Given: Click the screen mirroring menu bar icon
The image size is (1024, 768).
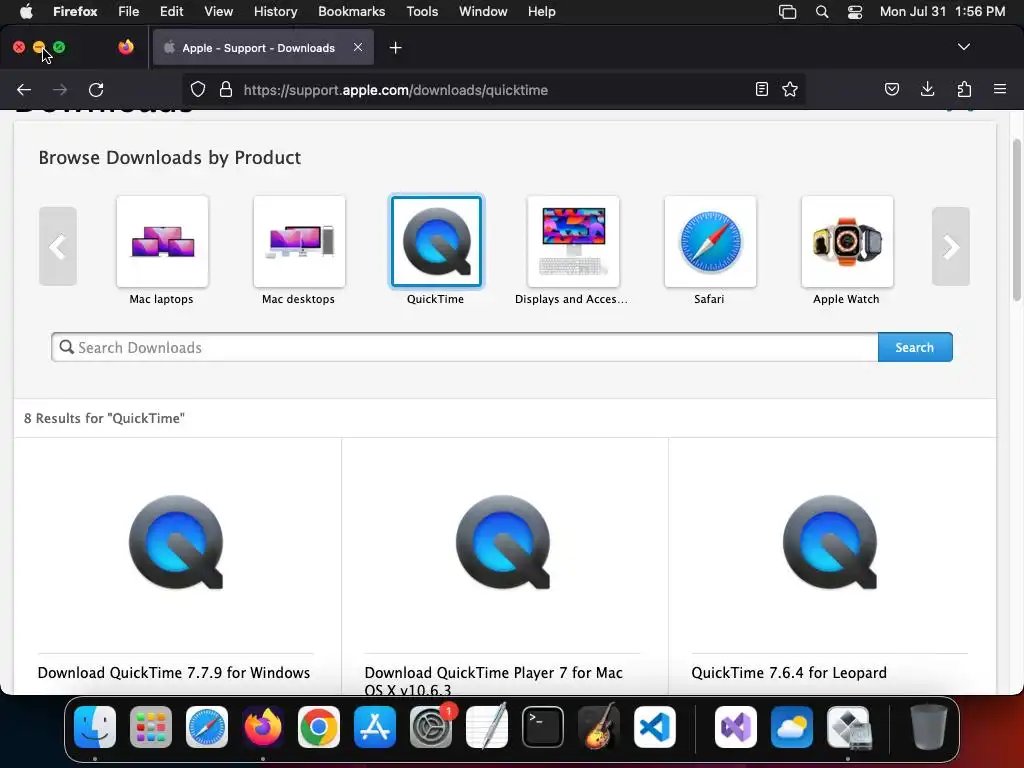Looking at the screenshot, I should click(x=788, y=12).
